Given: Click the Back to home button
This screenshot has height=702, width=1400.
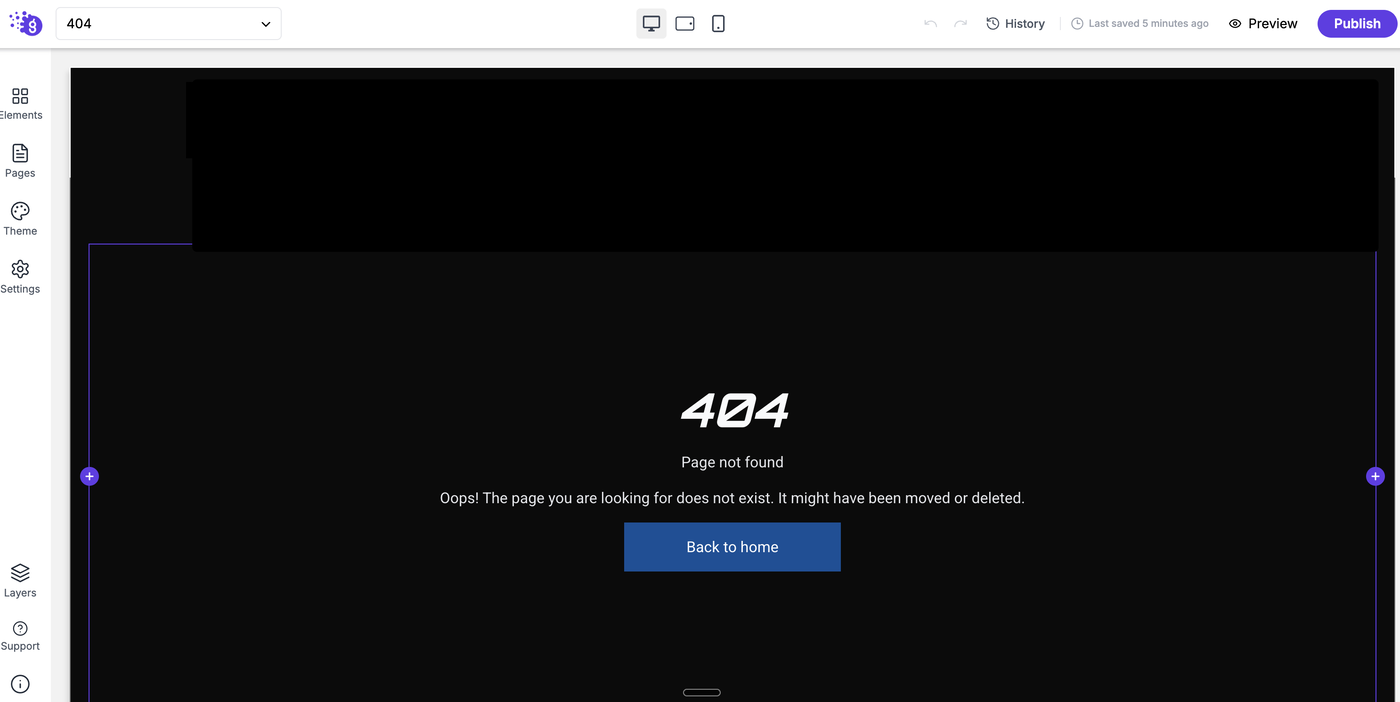Looking at the screenshot, I should tap(732, 547).
